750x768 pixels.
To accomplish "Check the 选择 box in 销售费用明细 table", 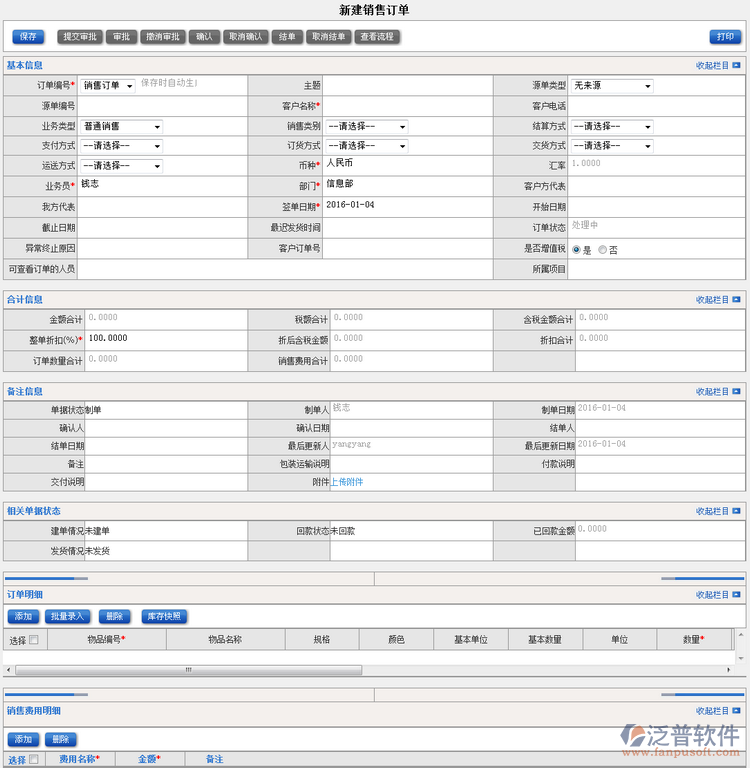I will click(x=34, y=759).
